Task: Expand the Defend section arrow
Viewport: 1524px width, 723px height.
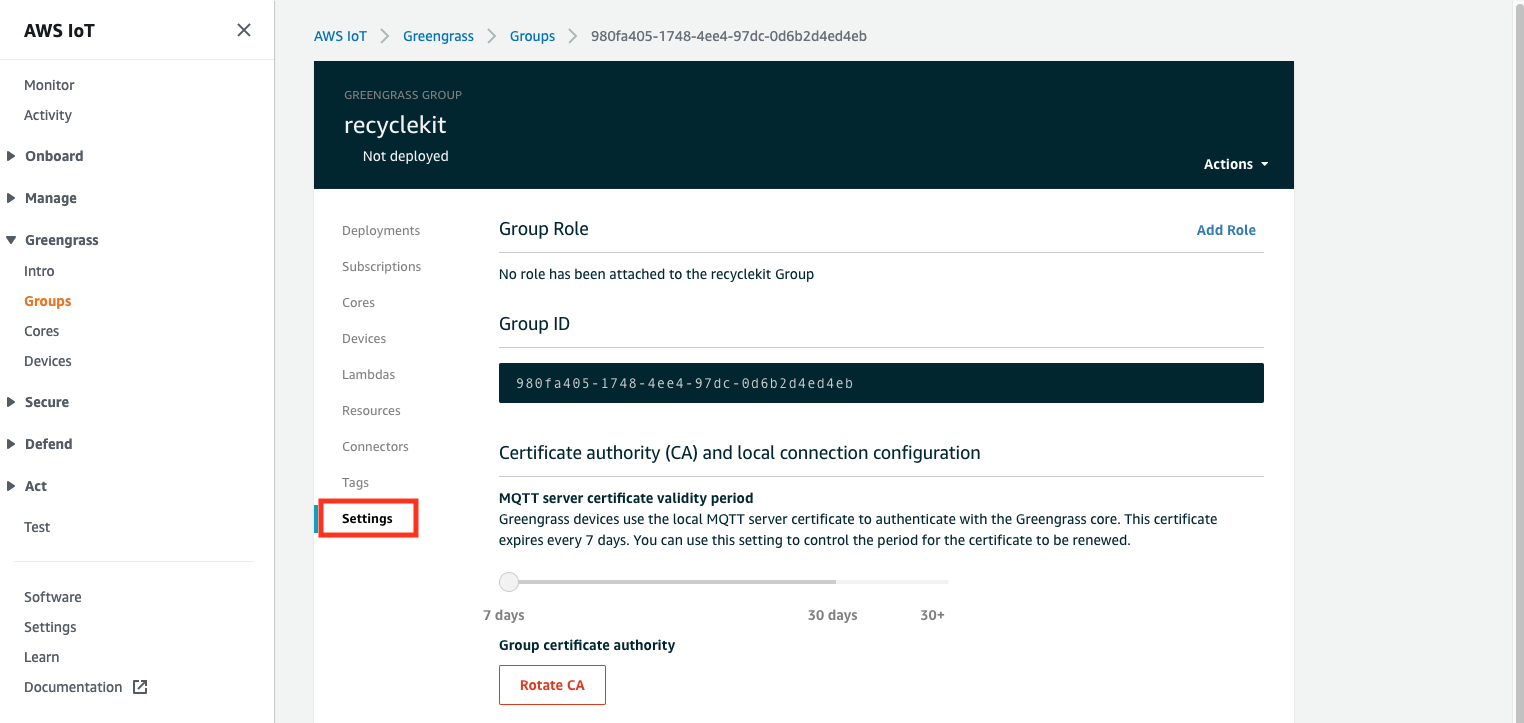Action: [x=11, y=444]
